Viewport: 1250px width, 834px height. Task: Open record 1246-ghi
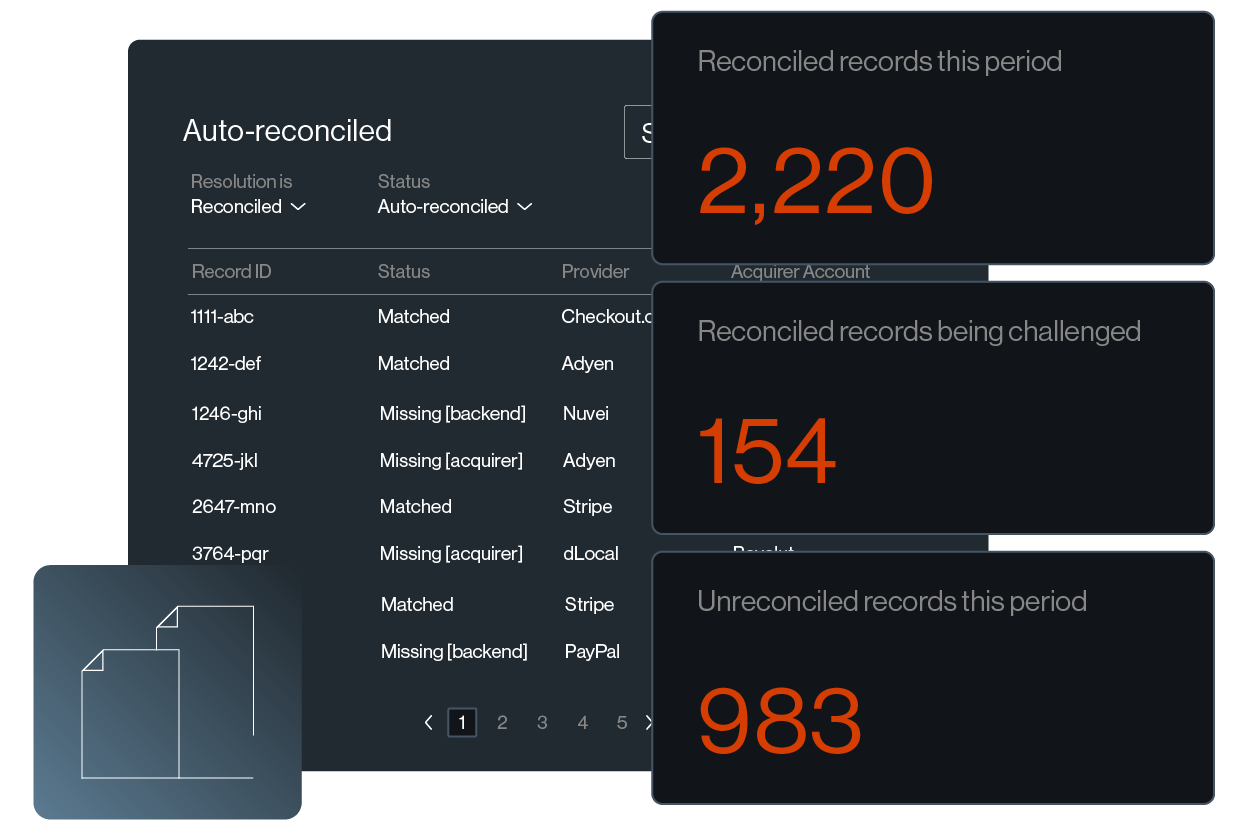(226, 414)
